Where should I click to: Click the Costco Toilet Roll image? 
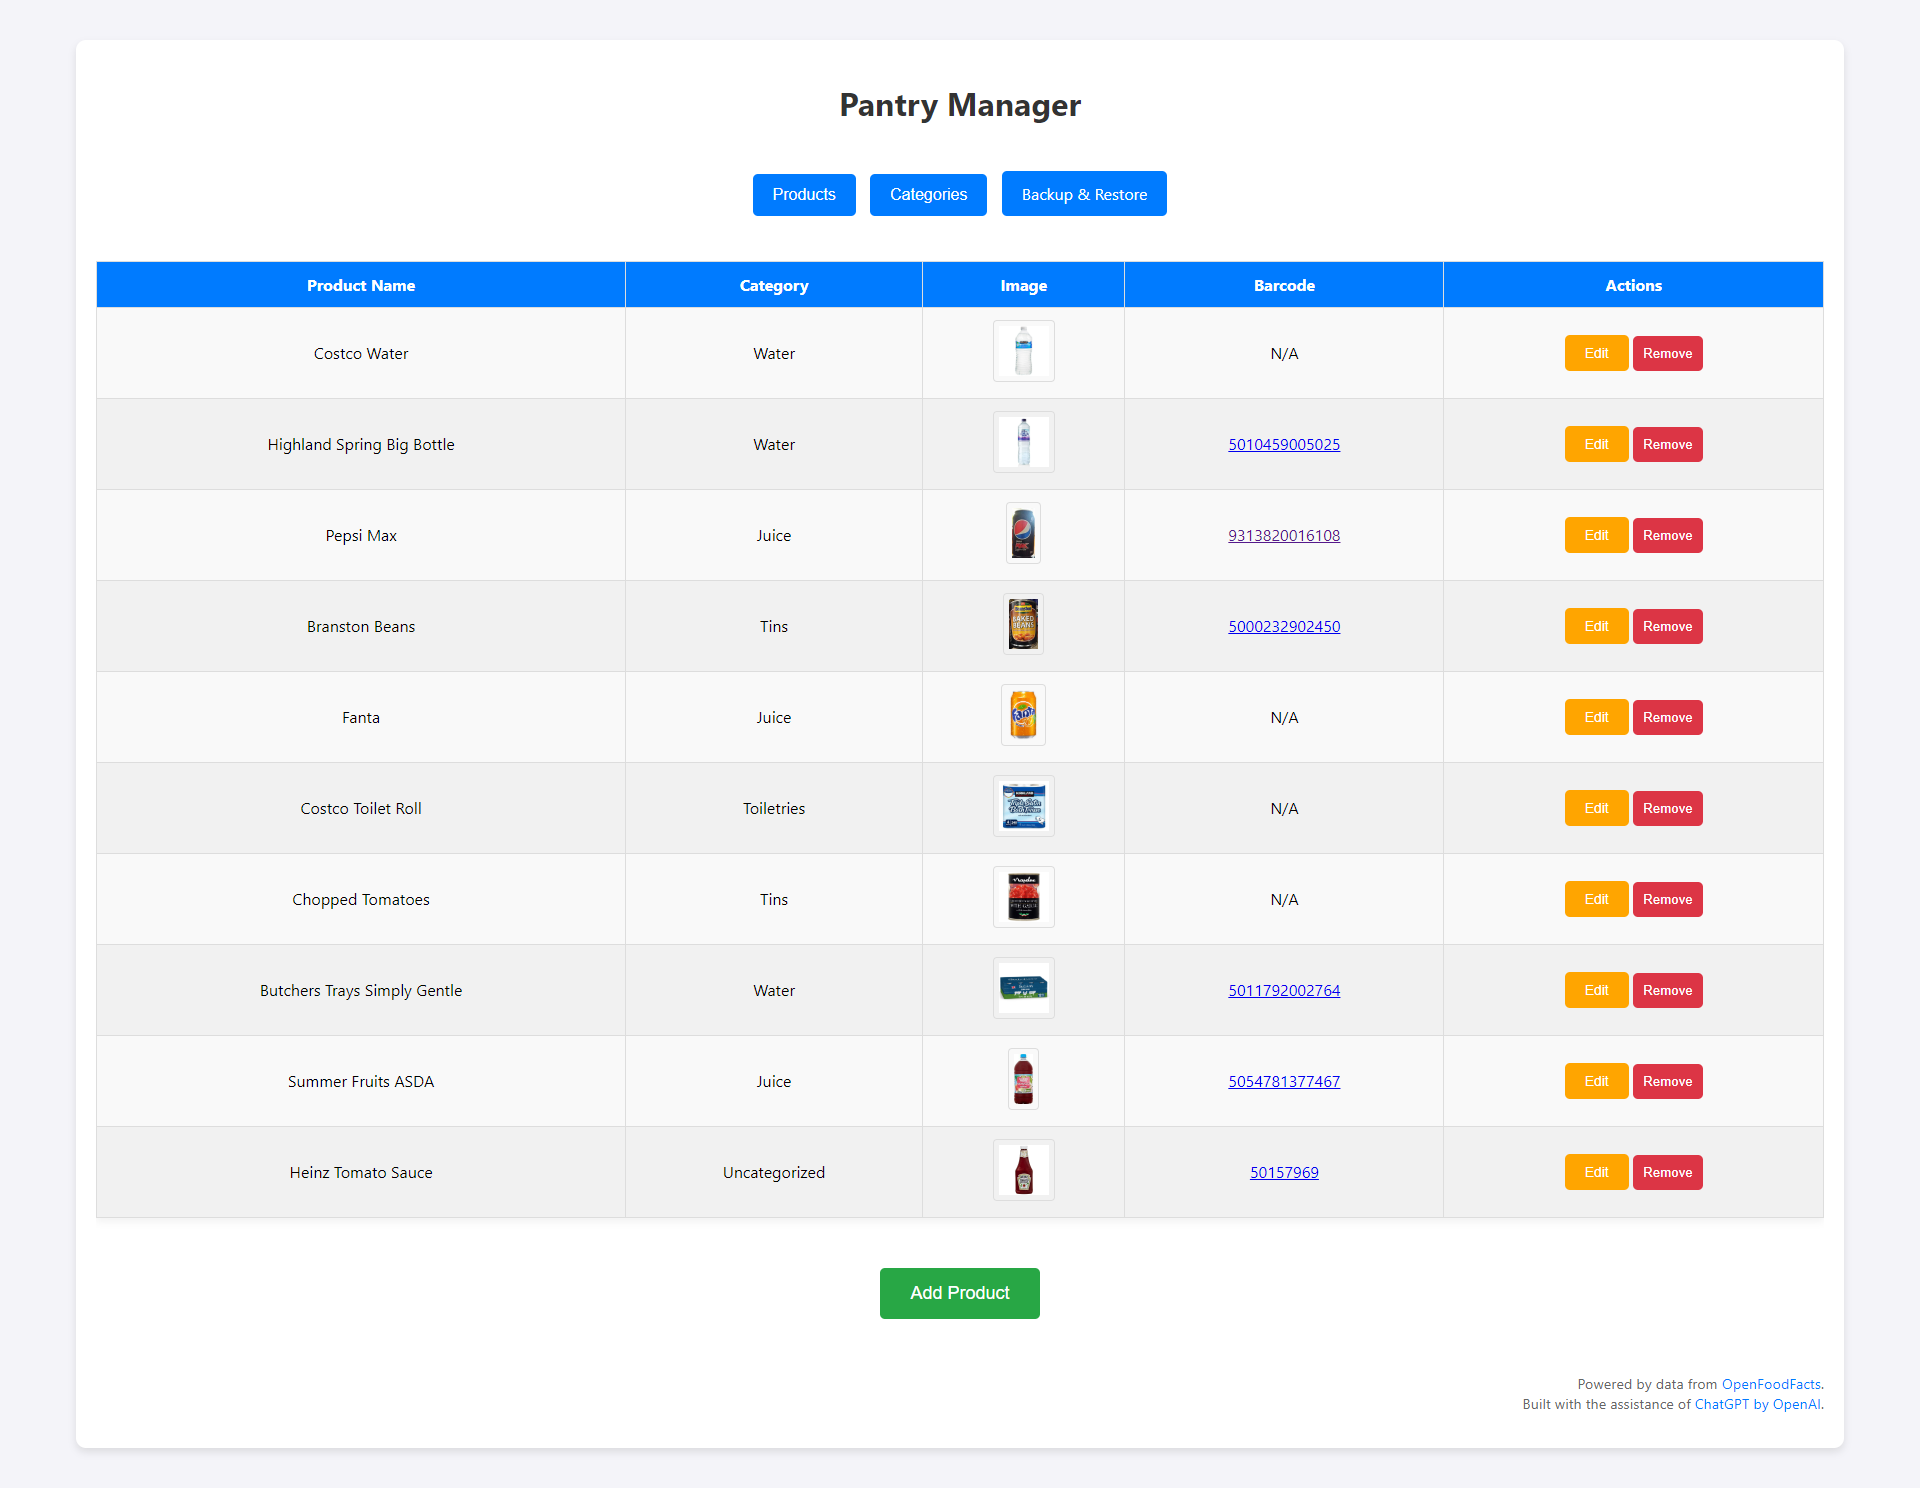(x=1023, y=807)
